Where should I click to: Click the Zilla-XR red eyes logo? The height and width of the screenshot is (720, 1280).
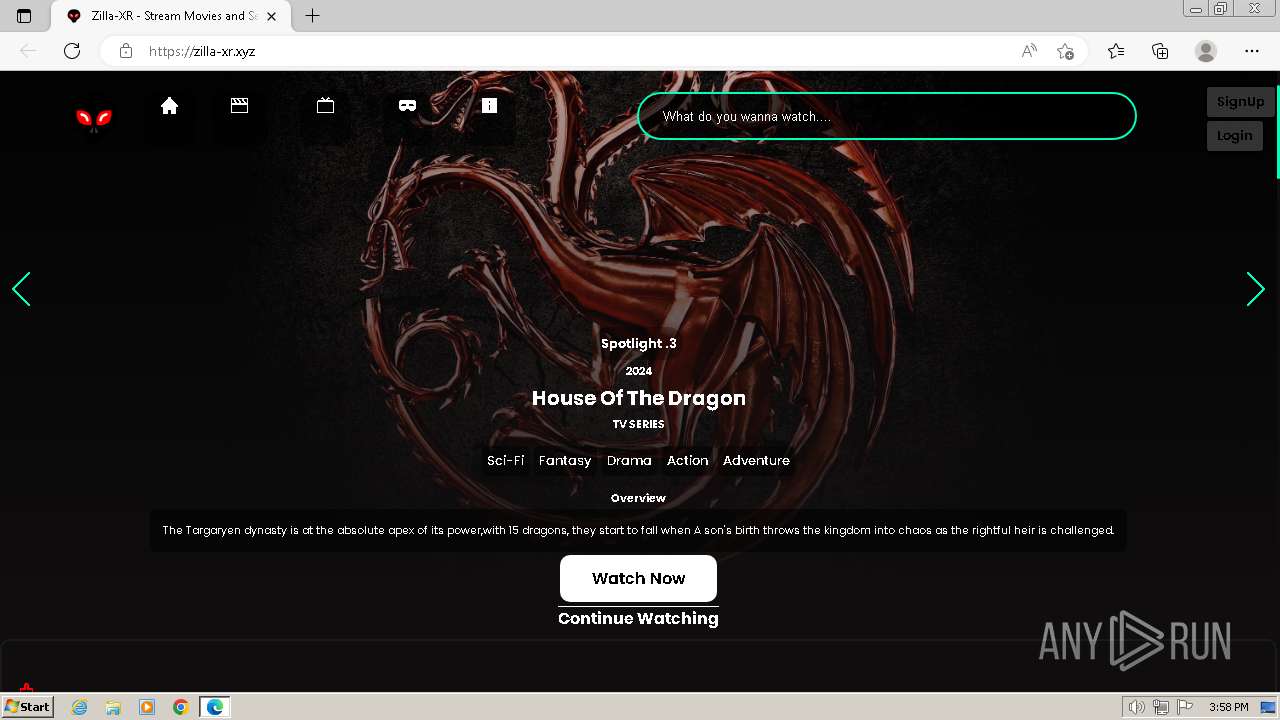pos(94,118)
